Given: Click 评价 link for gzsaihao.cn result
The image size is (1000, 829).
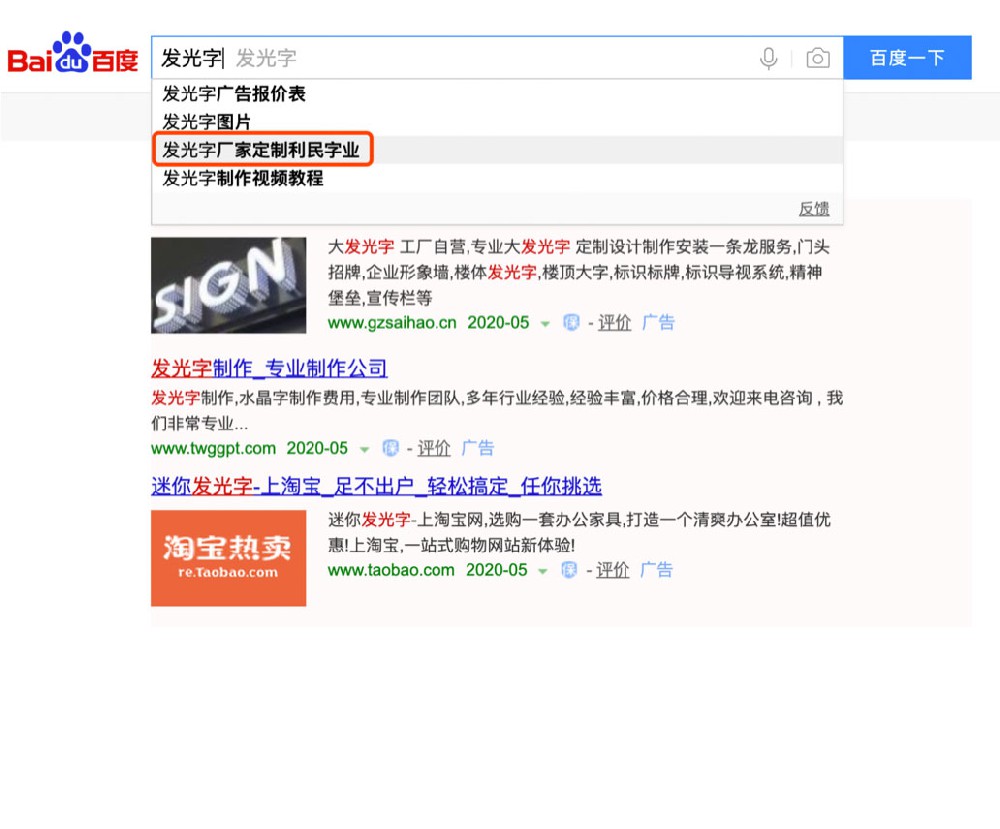Looking at the screenshot, I should pos(614,323).
